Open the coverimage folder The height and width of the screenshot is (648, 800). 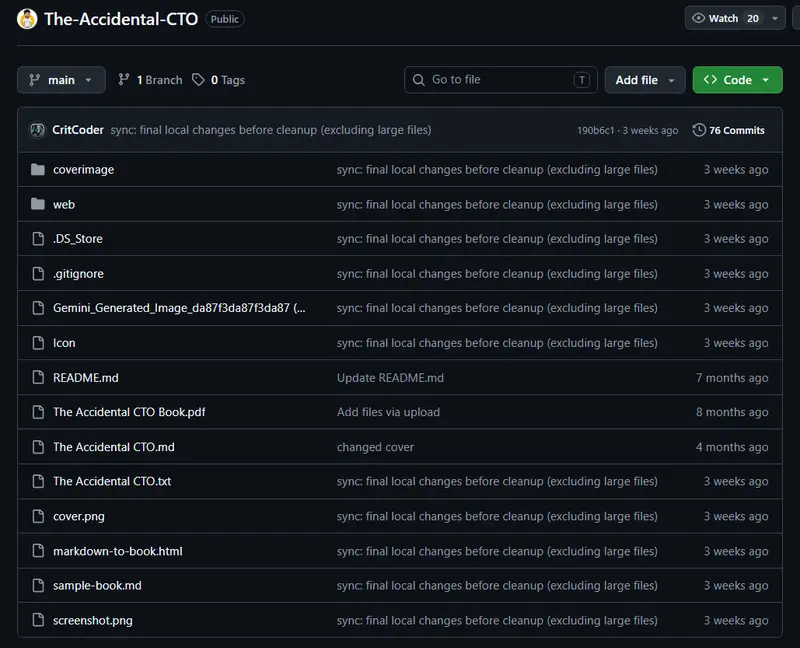(84, 169)
